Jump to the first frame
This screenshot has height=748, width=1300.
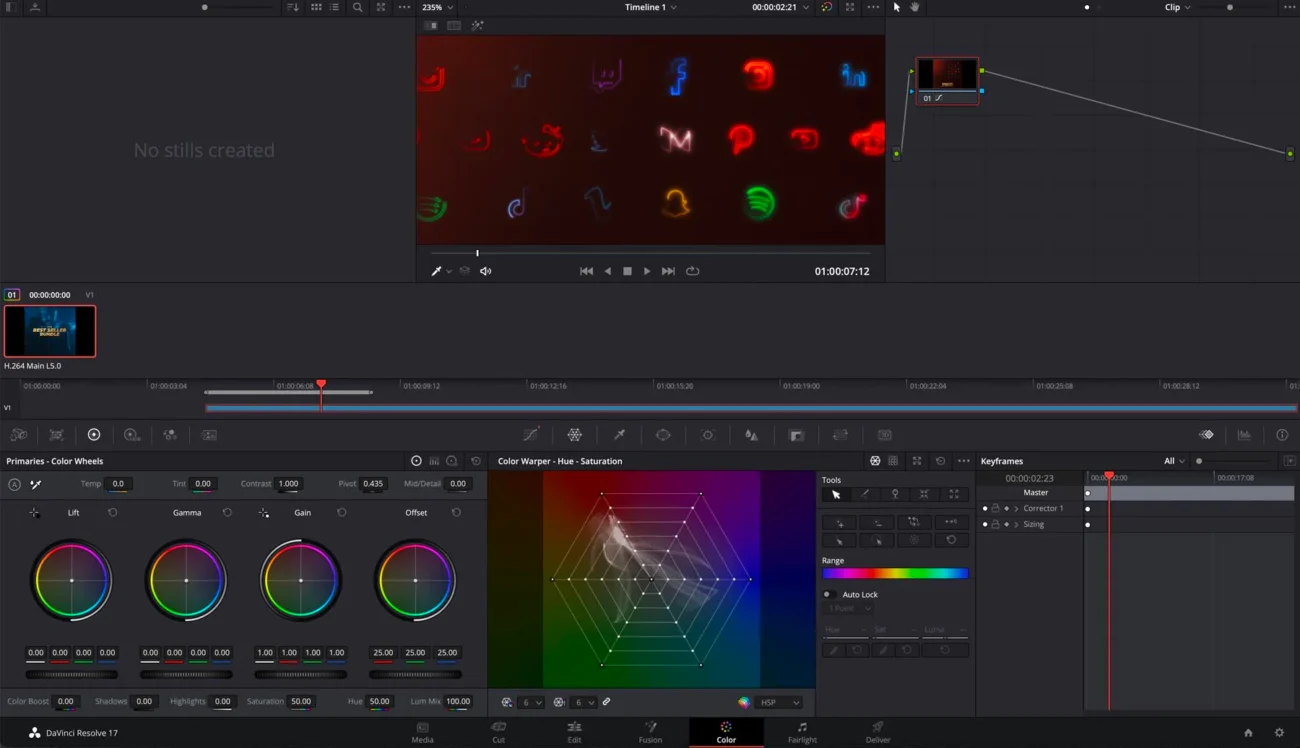point(586,271)
